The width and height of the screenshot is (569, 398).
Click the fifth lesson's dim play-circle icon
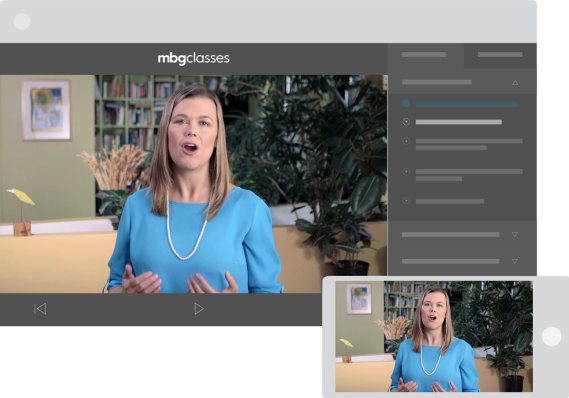point(406,200)
